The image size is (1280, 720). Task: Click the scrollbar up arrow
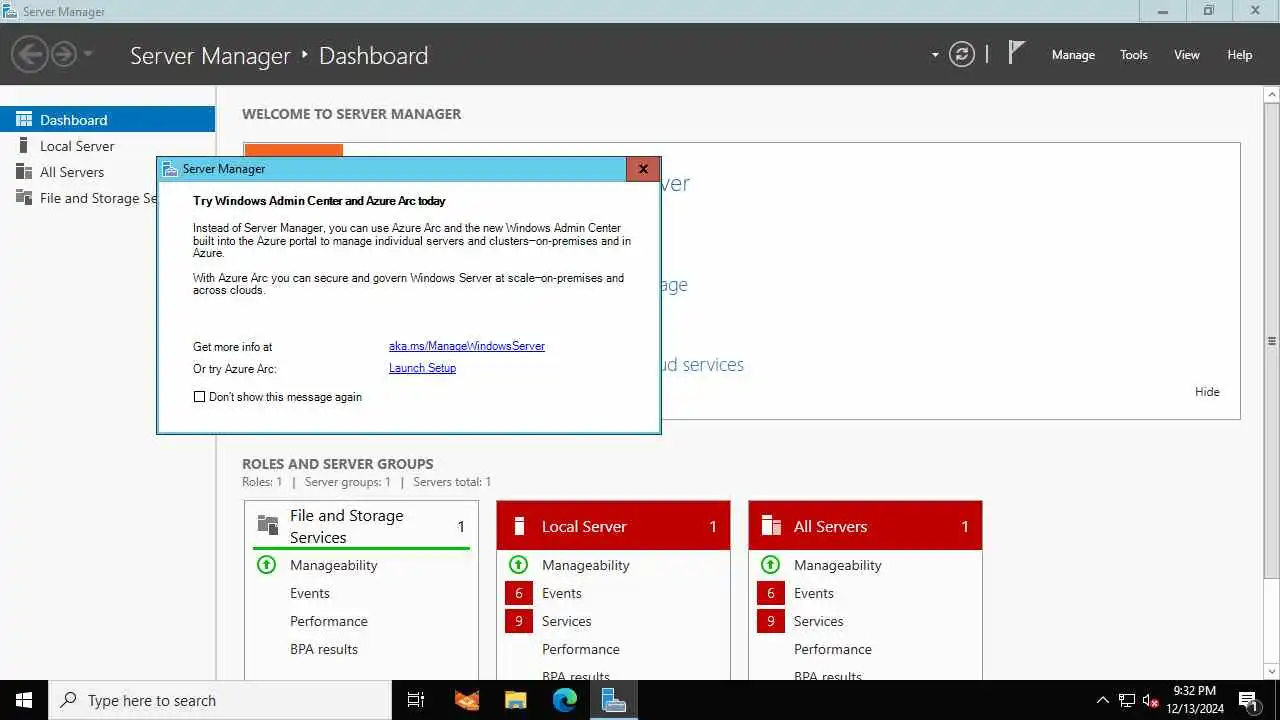1271,93
